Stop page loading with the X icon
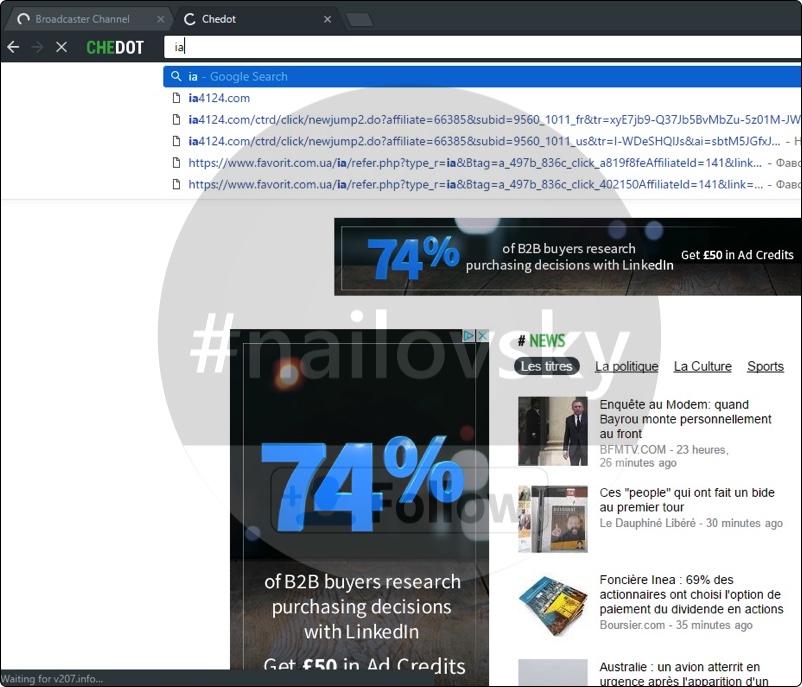Screen dimensions: 802x687 [62, 46]
